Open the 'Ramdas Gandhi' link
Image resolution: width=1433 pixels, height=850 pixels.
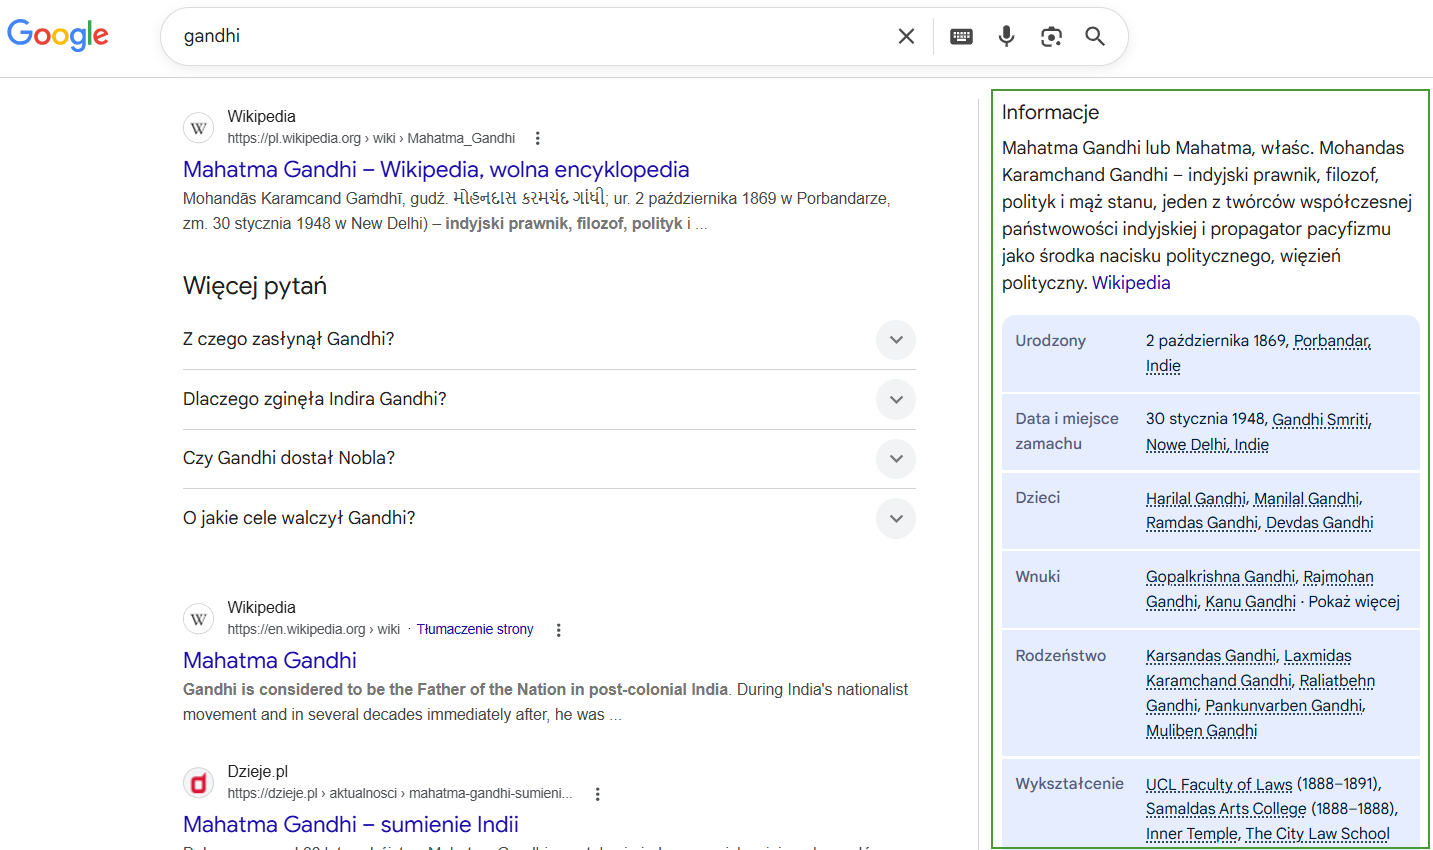1202,523
